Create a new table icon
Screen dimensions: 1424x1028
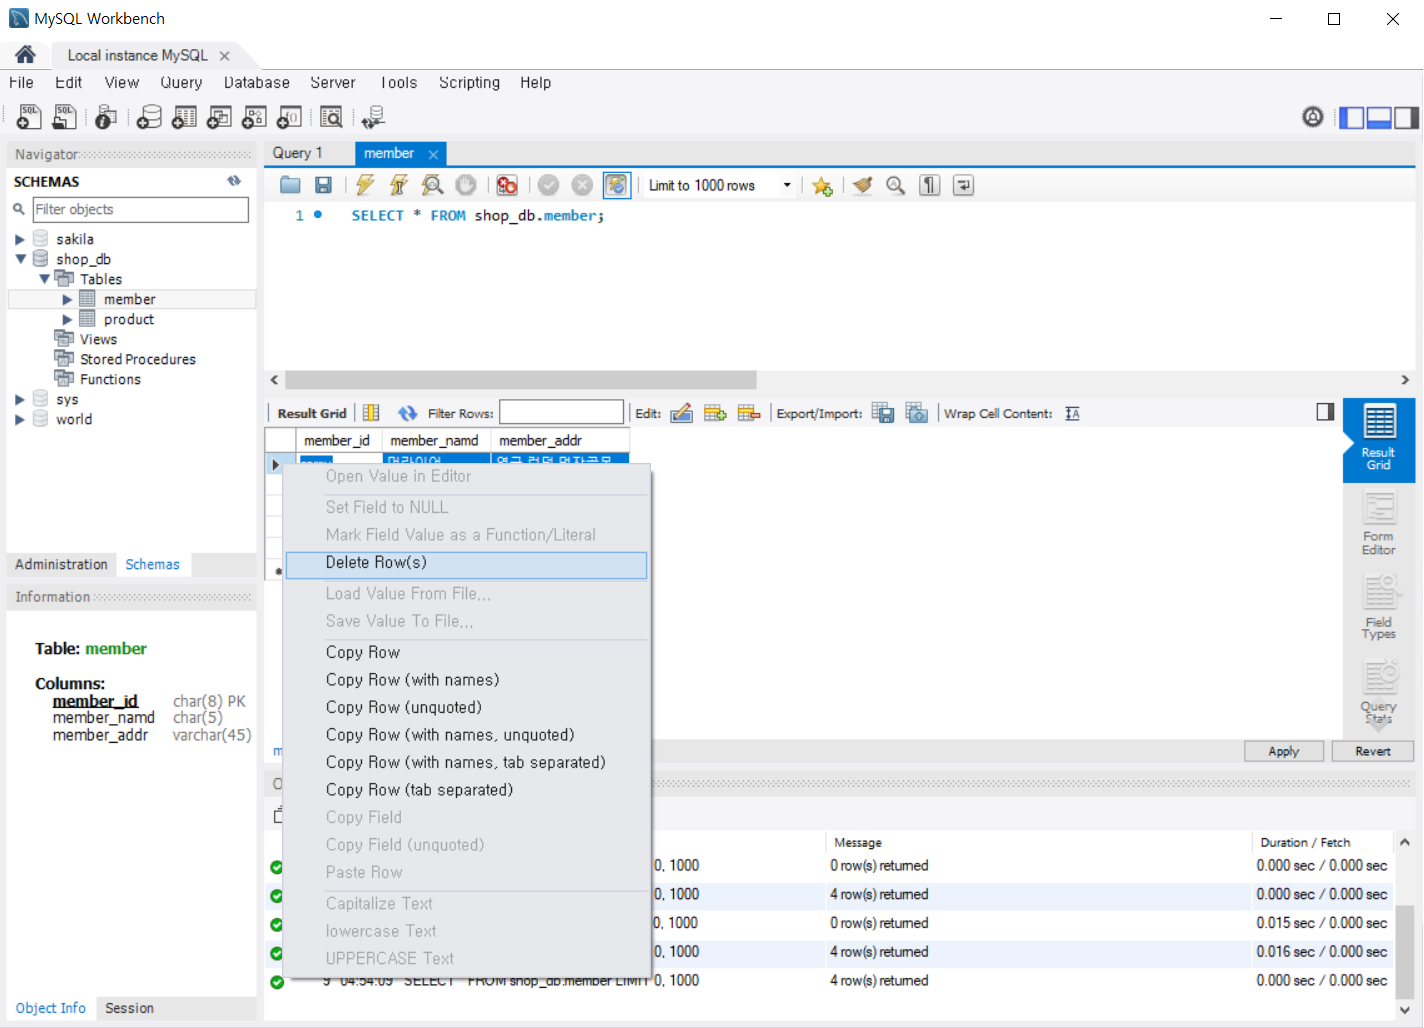point(184,117)
